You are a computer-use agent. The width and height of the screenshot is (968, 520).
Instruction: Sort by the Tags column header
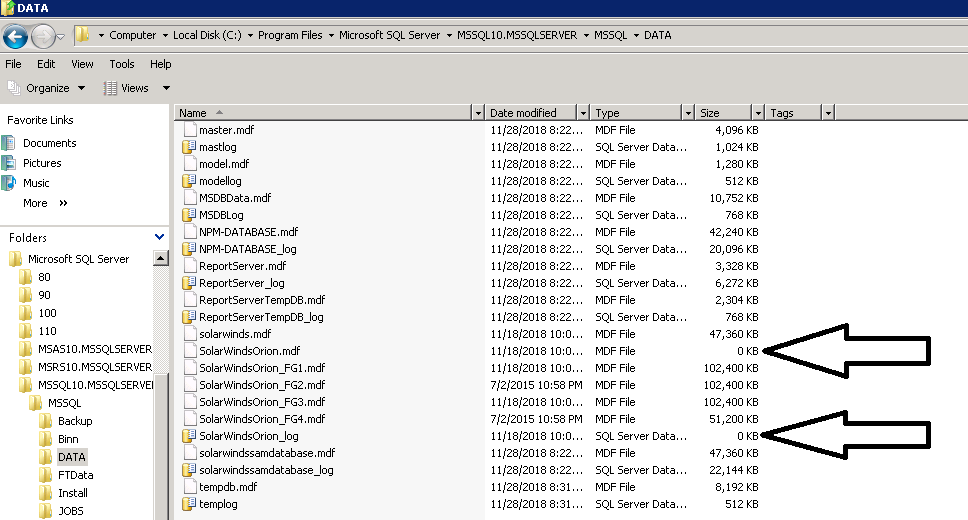[793, 113]
